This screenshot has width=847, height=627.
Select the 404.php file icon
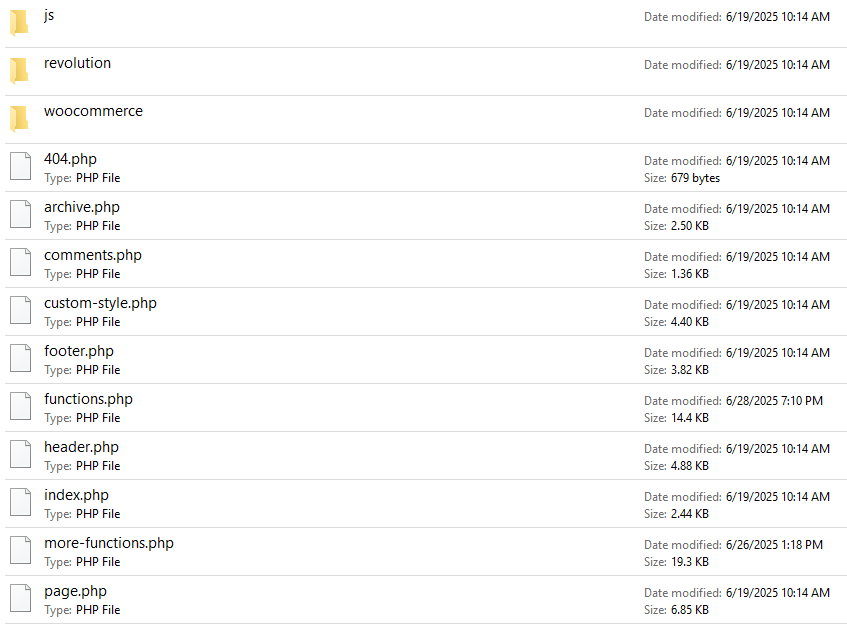pyautogui.click(x=20, y=167)
